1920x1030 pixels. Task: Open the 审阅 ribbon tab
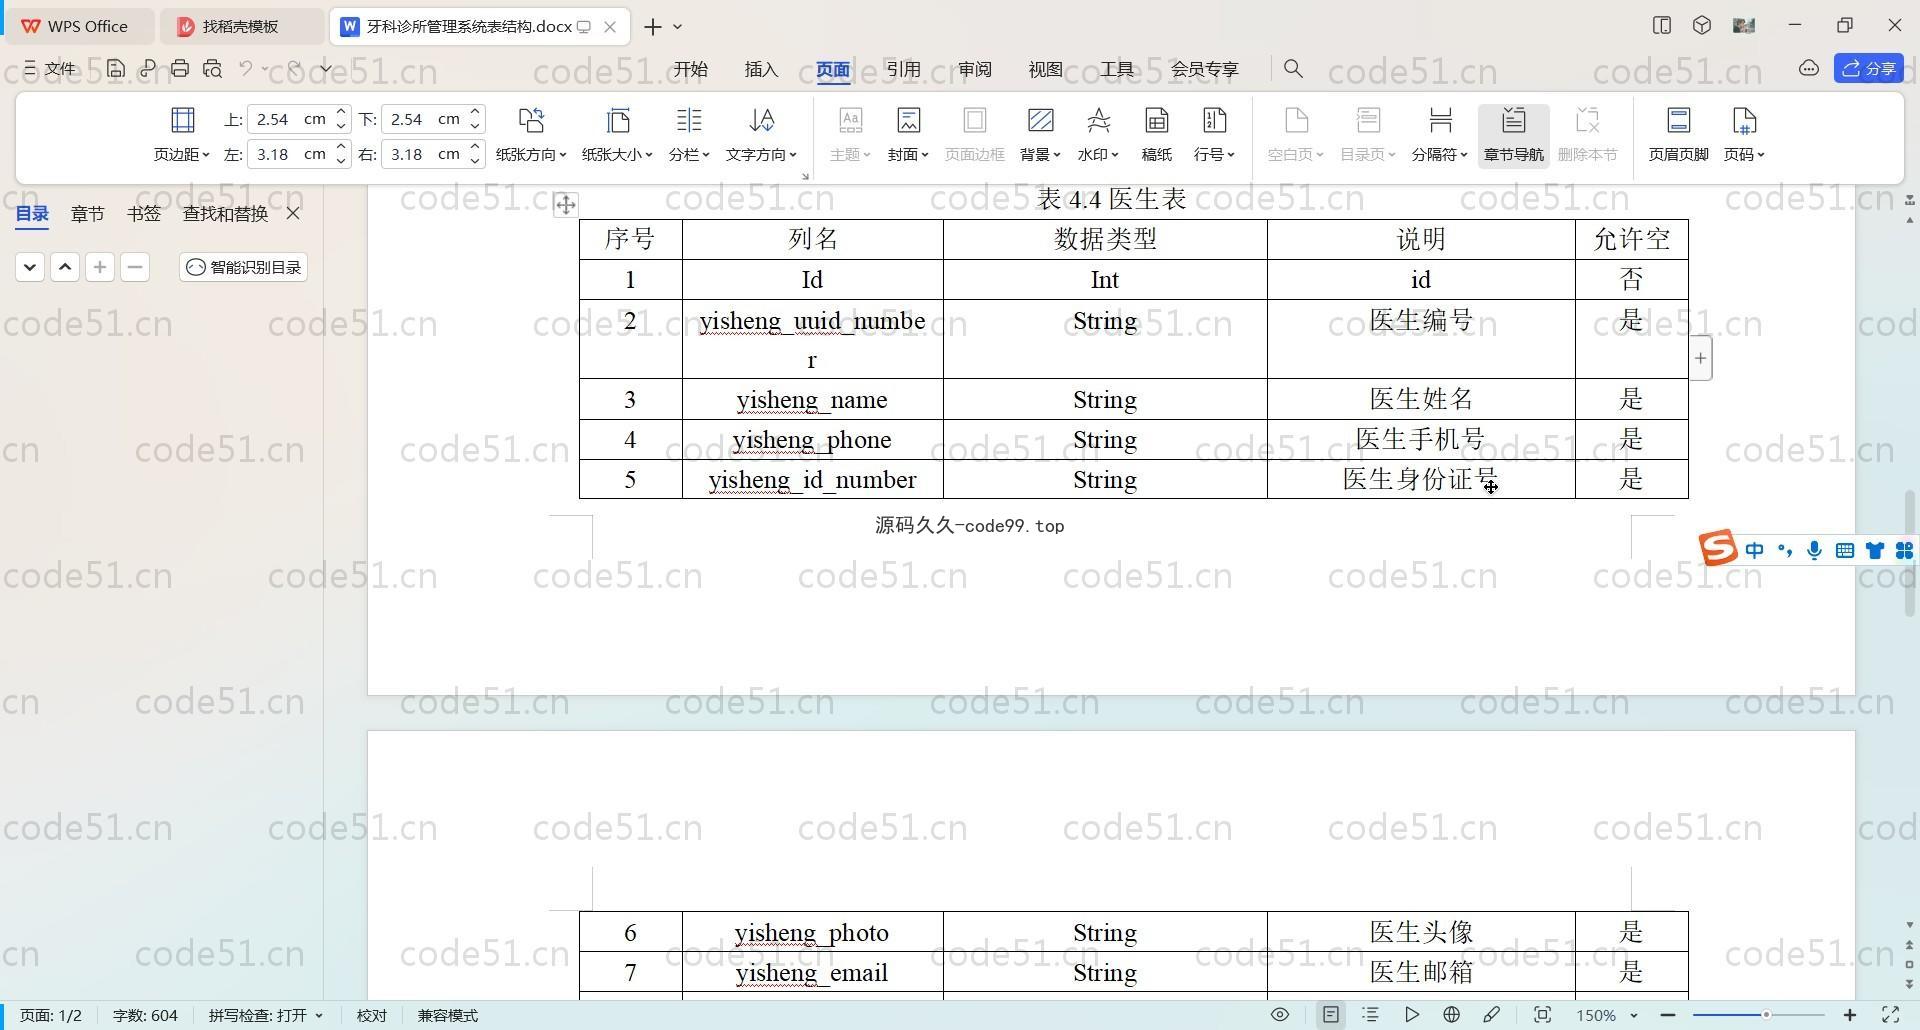coord(974,69)
